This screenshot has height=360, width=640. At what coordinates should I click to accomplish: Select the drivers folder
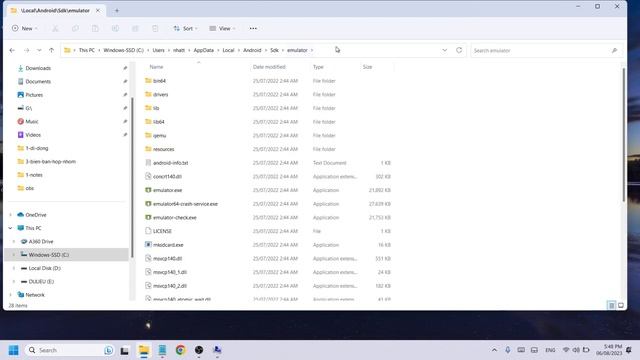(x=160, y=94)
